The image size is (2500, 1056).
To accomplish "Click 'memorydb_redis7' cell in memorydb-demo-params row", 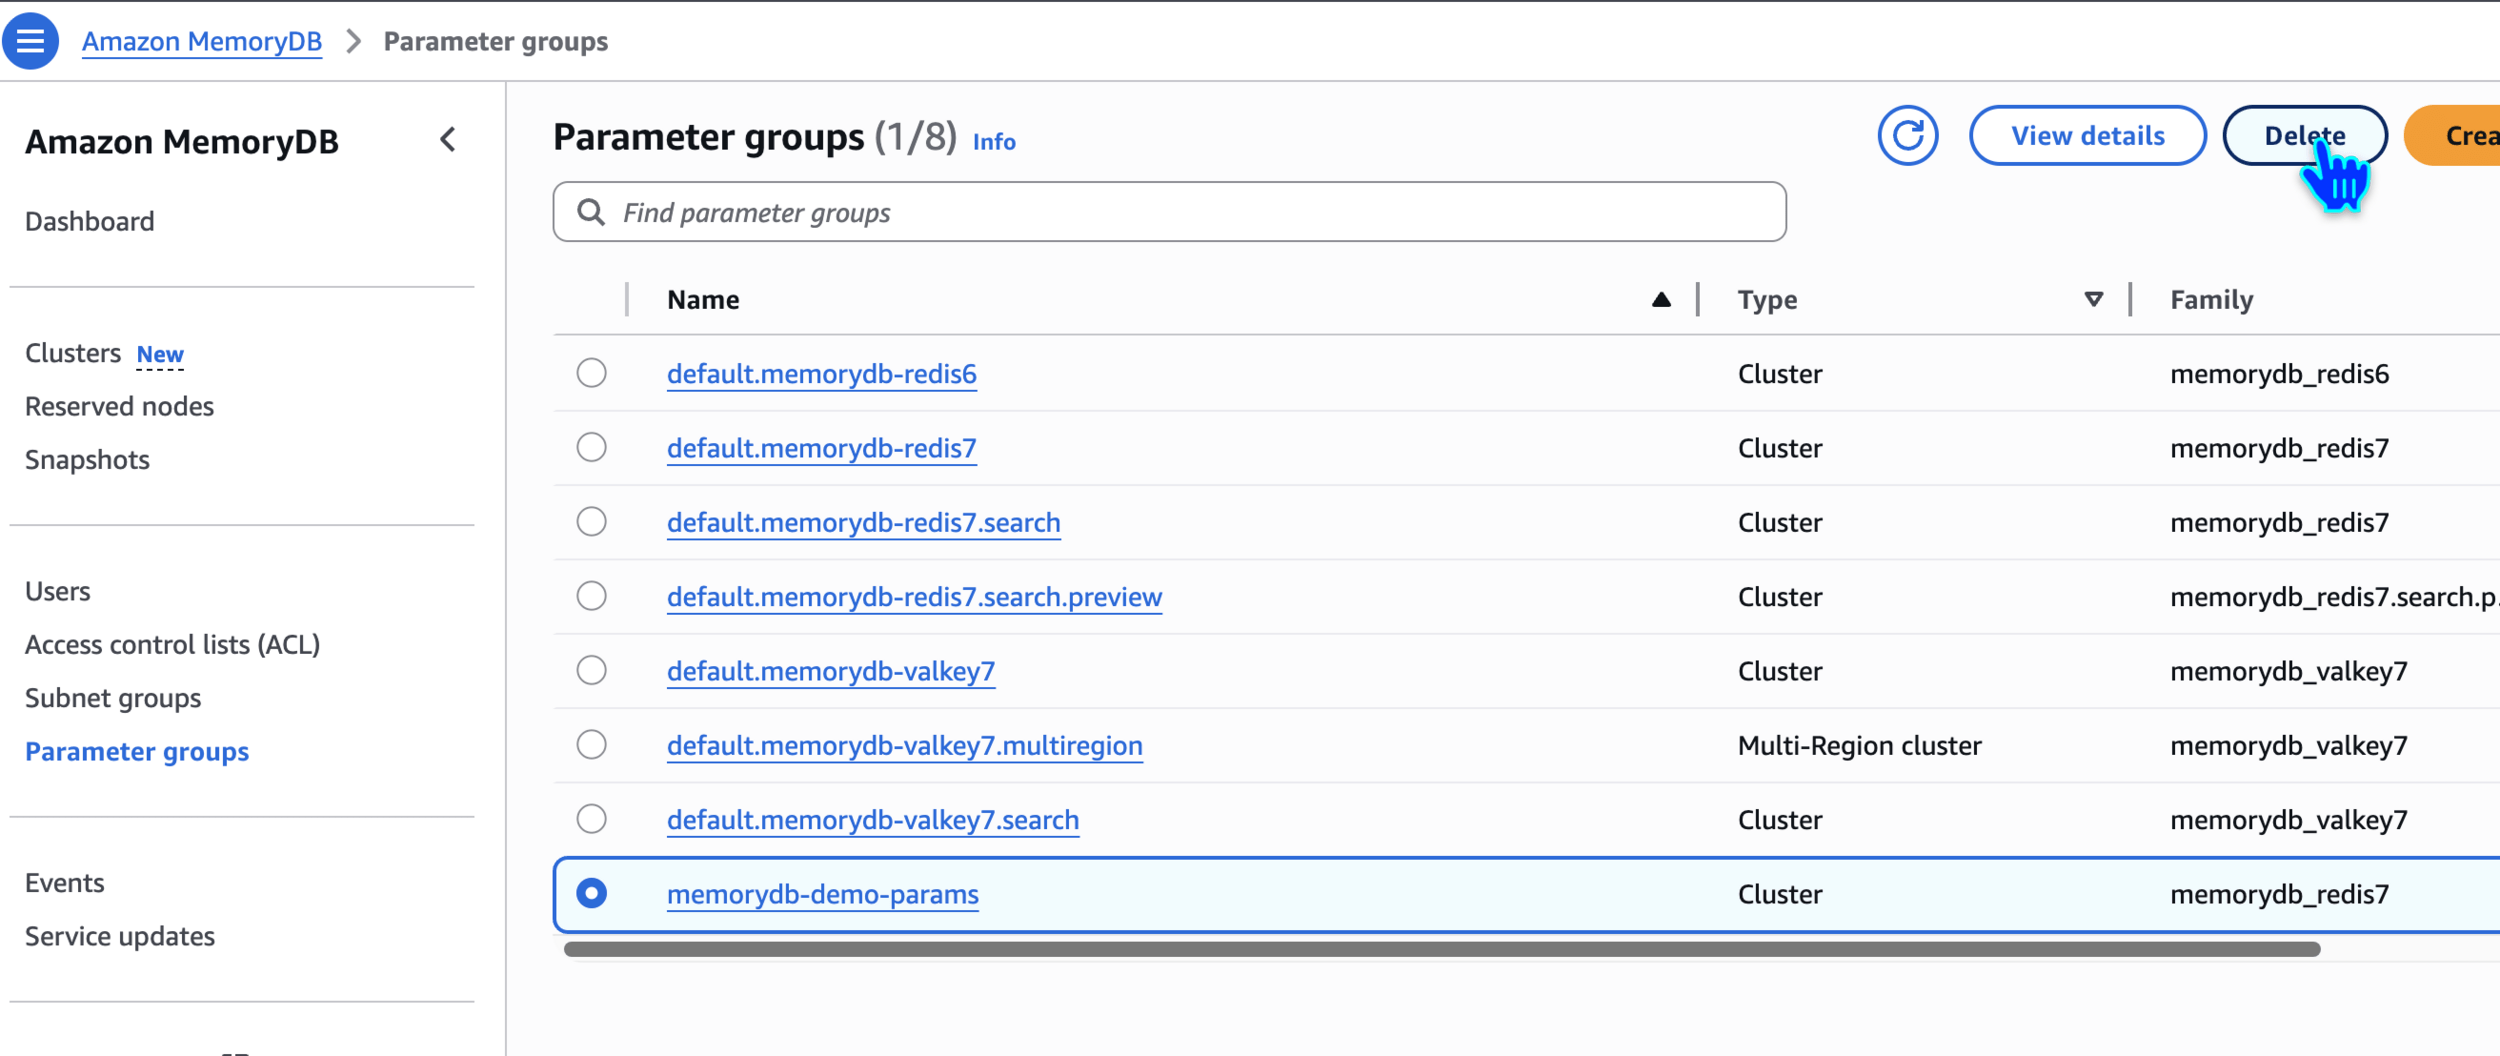I will coord(2279,894).
